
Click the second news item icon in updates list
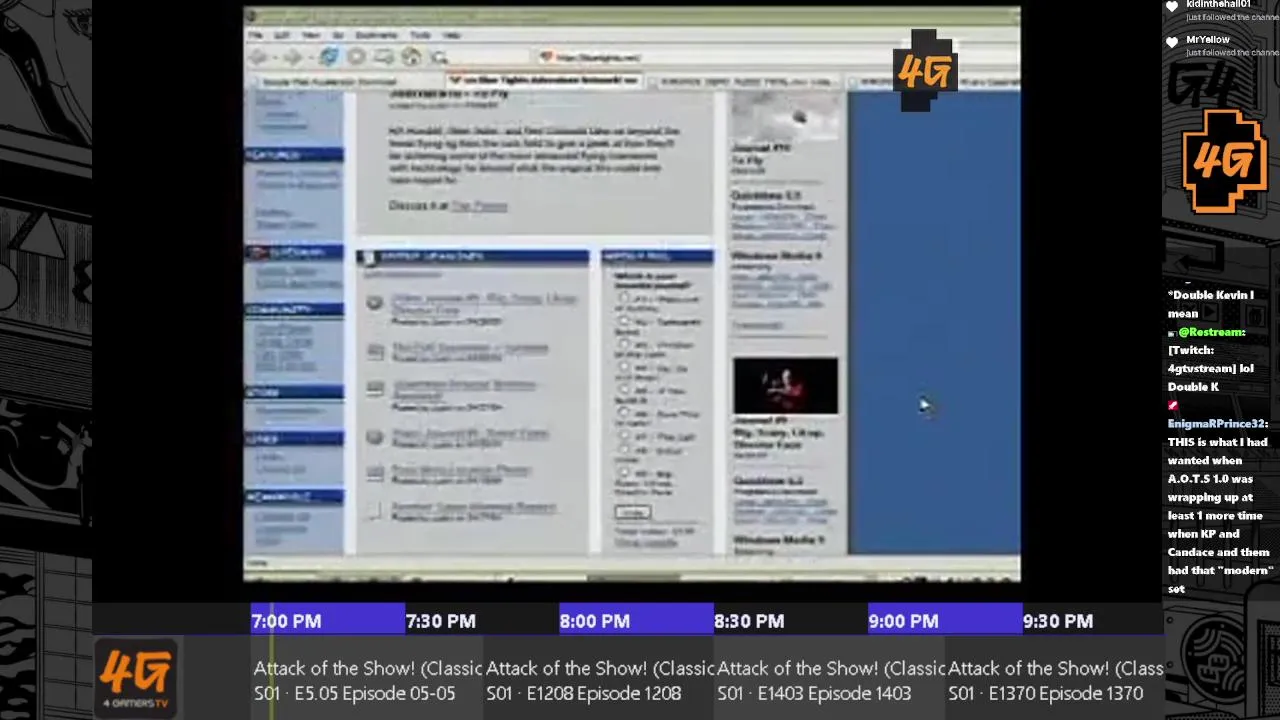[374, 350]
